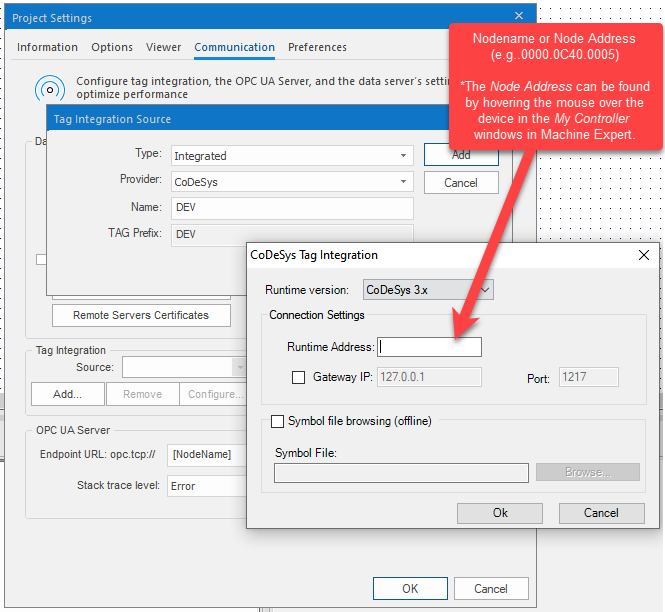
Task: Open the Preferences tab
Action: [317, 47]
